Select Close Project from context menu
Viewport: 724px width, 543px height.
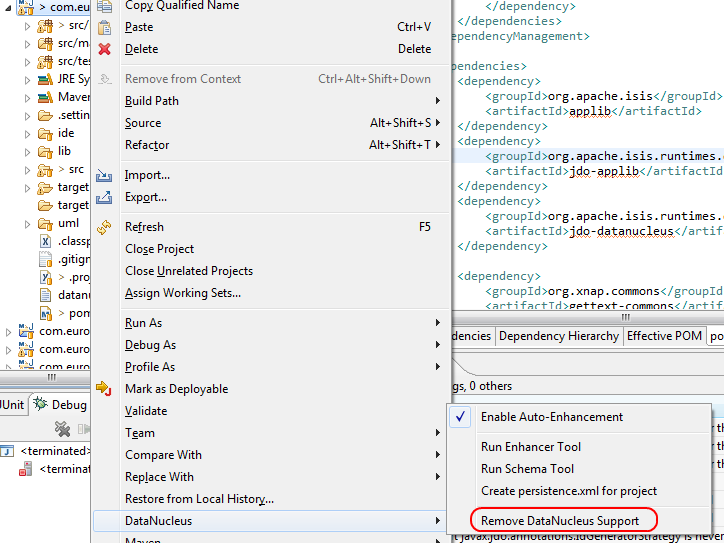coord(159,249)
